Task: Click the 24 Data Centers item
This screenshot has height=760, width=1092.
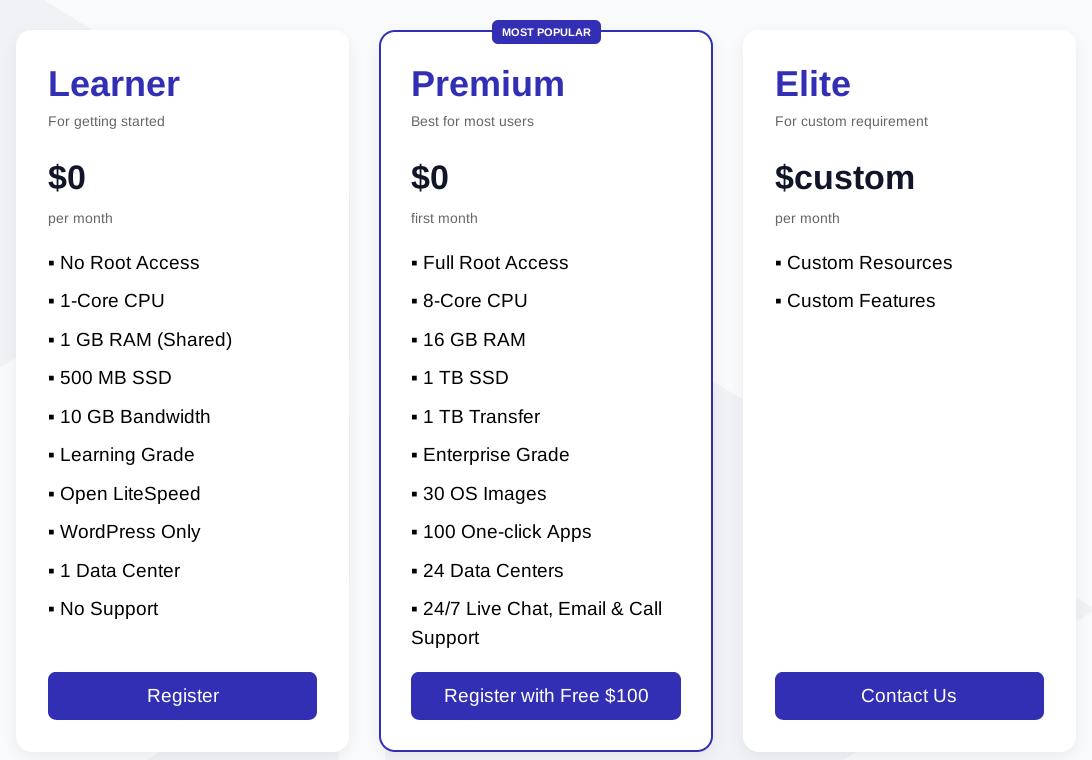Action: click(493, 571)
